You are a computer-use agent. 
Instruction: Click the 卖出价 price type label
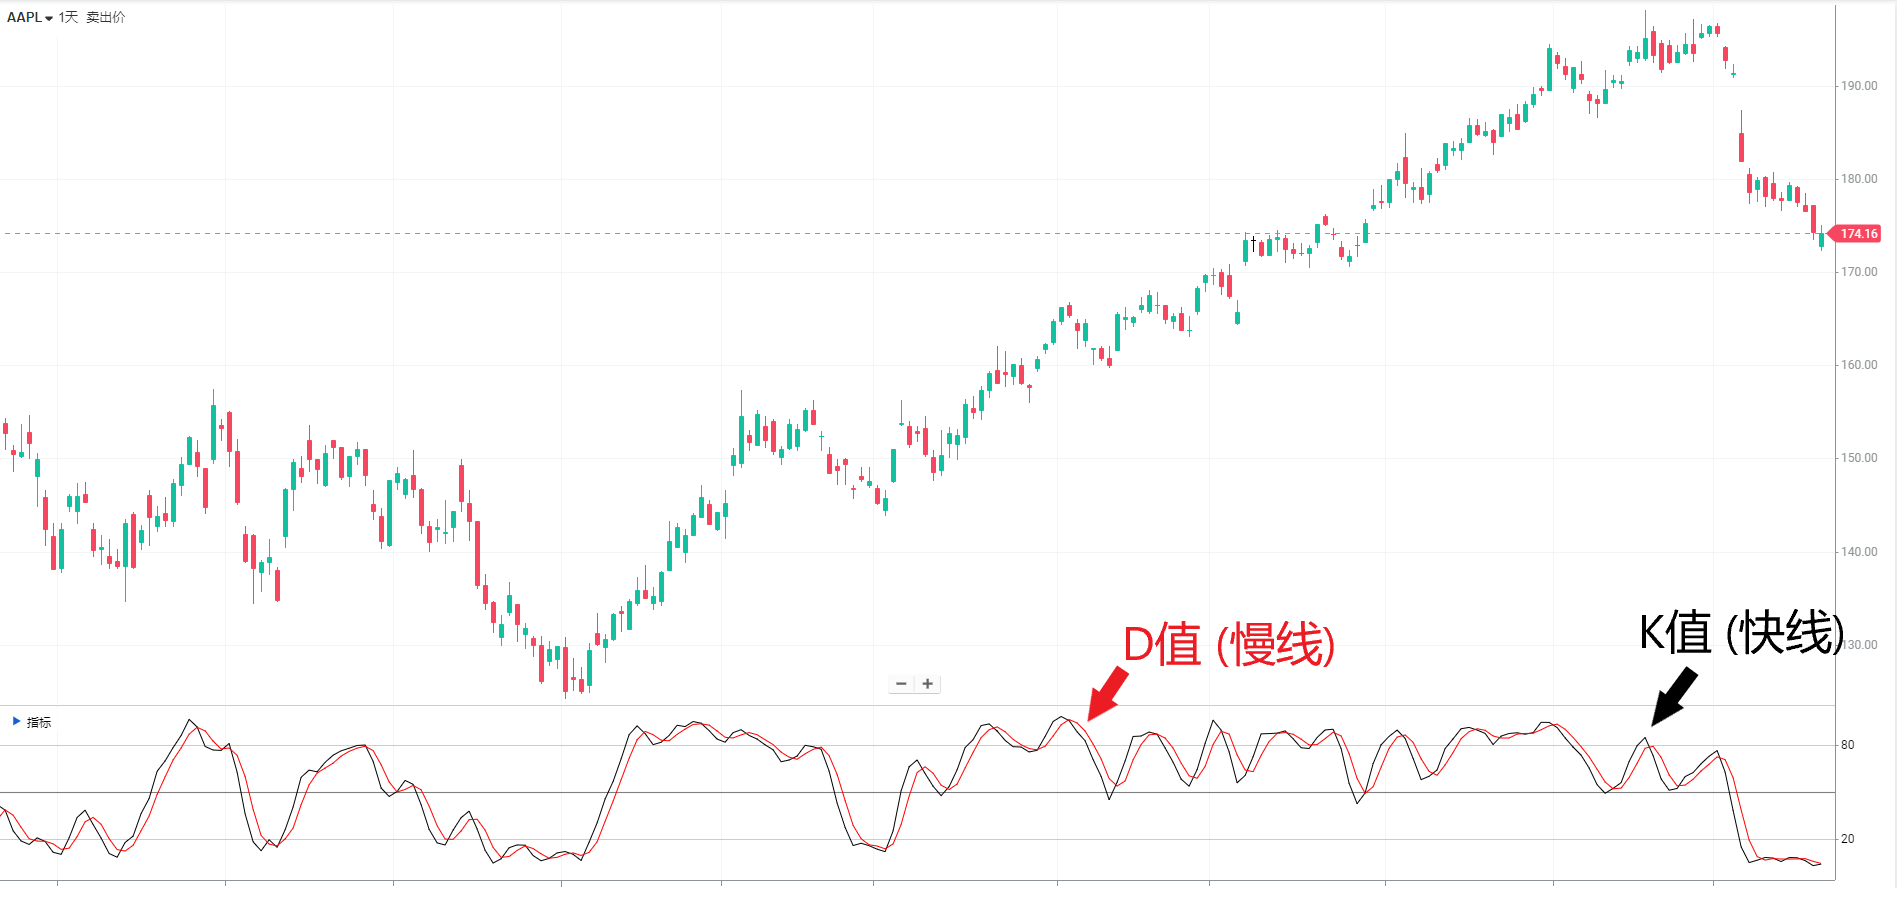click(x=106, y=17)
